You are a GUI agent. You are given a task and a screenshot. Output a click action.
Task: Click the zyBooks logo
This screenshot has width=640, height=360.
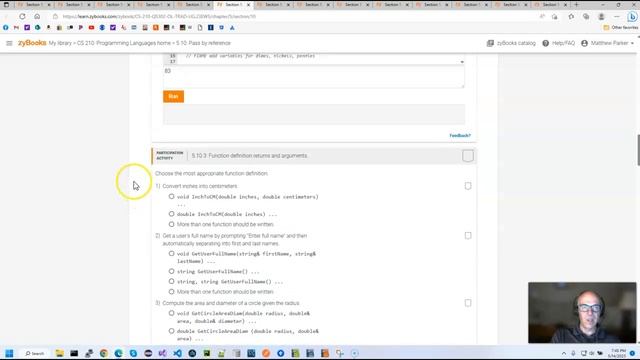(32, 43)
